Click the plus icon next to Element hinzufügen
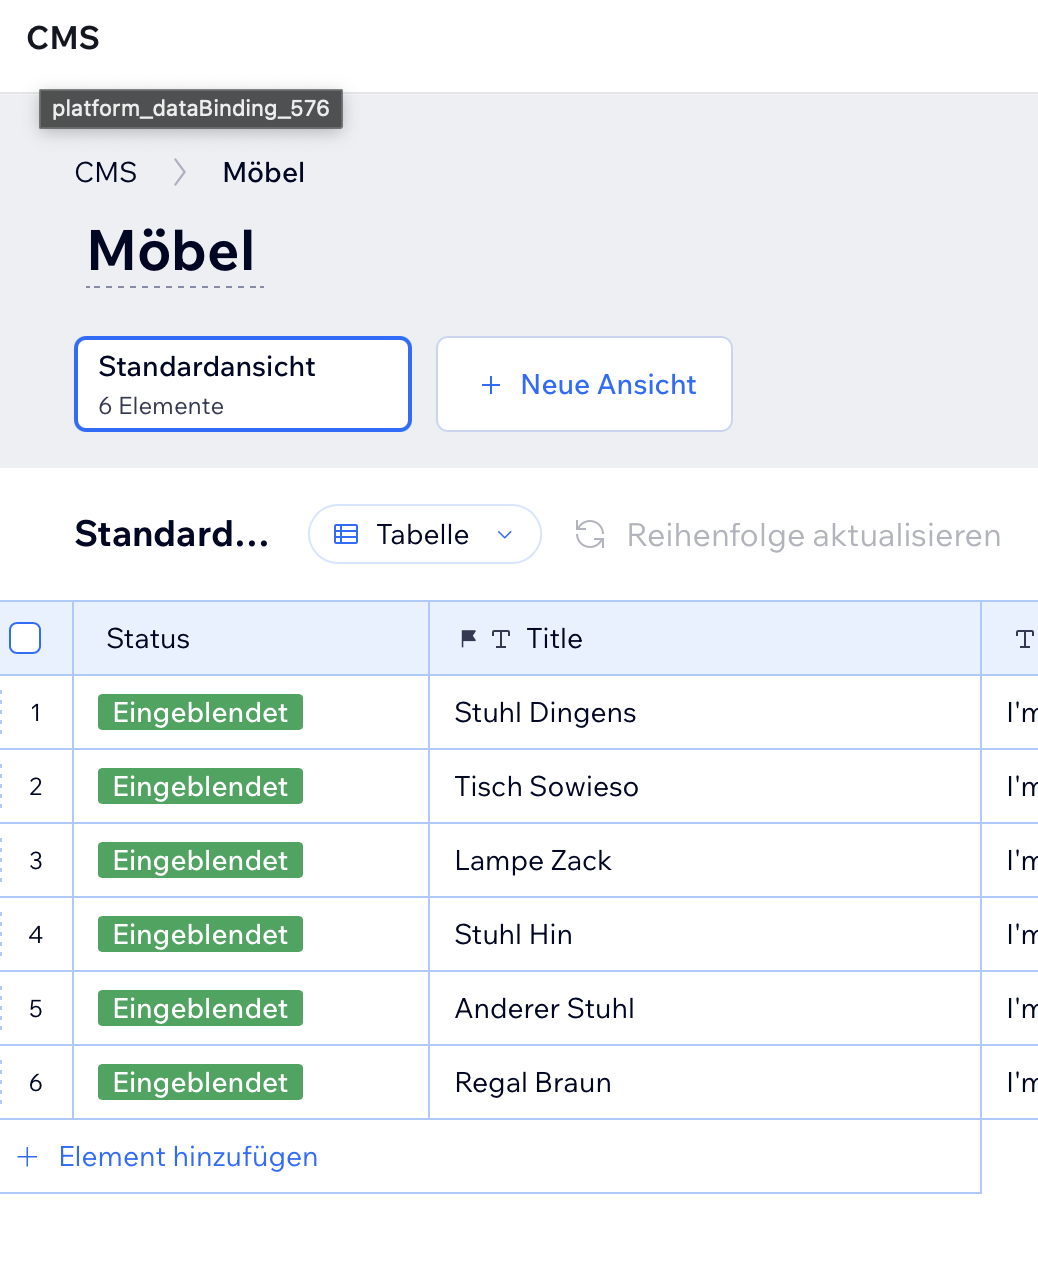The height and width of the screenshot is (1284, 1038). (28, 1157)
